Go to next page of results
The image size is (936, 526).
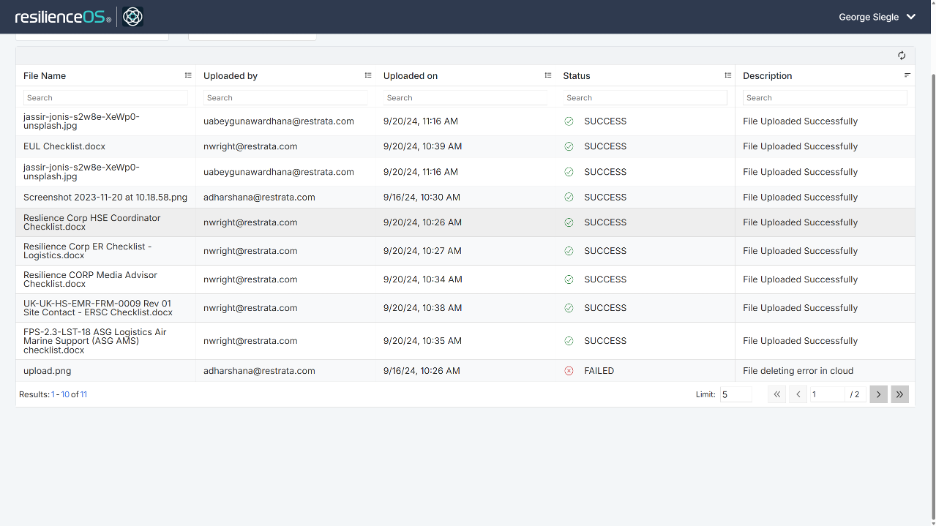pos(879,394)
